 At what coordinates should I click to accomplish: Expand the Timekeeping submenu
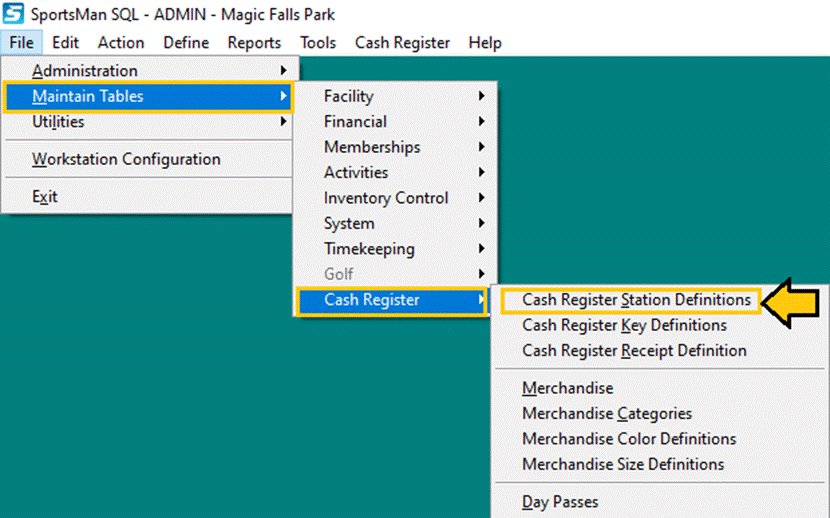(369, 249)
